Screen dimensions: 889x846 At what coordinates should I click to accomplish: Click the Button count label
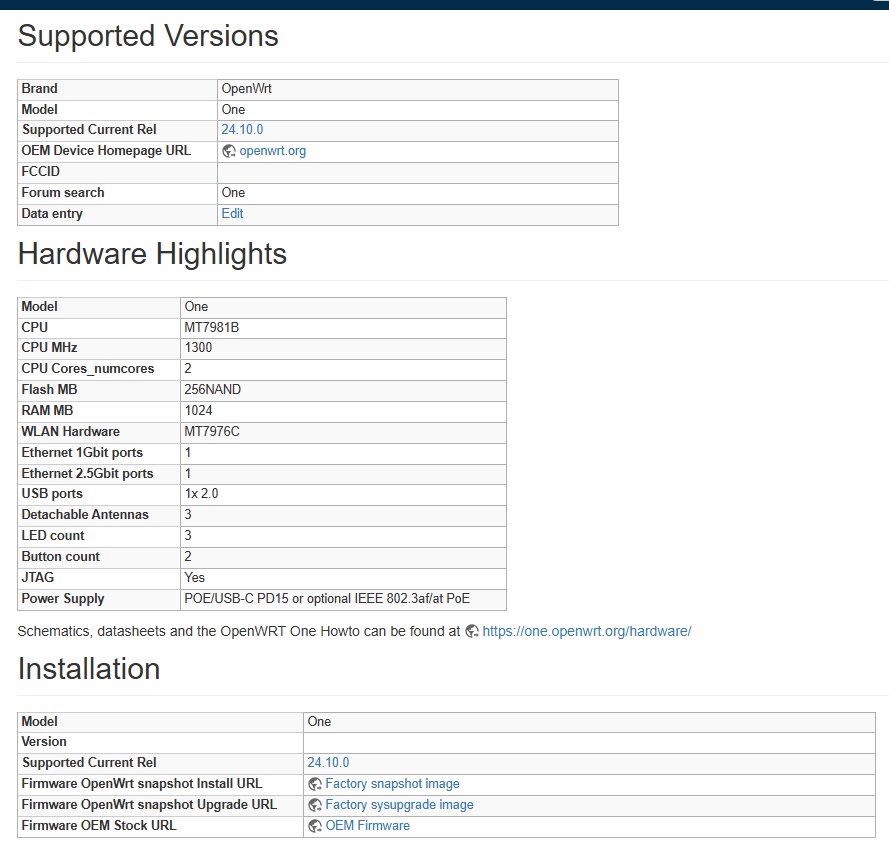click(61, 557)
